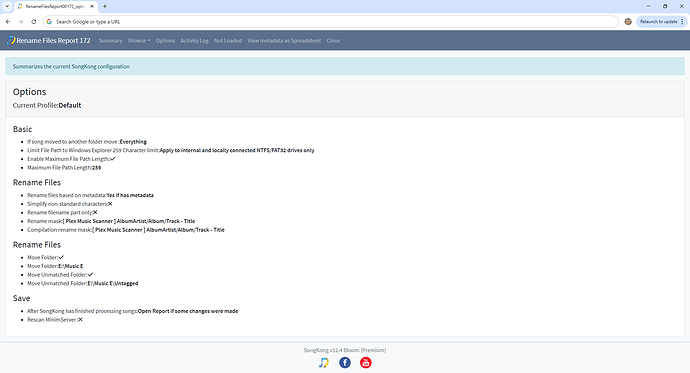Open the tab search chevron button
This screenshot has width=690, height=373.
click(x=7, y=6)
